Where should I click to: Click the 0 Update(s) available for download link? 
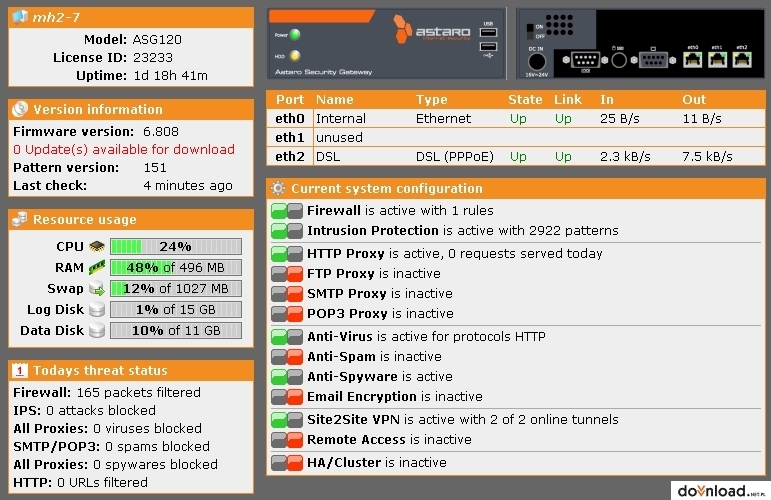(124, 149)
